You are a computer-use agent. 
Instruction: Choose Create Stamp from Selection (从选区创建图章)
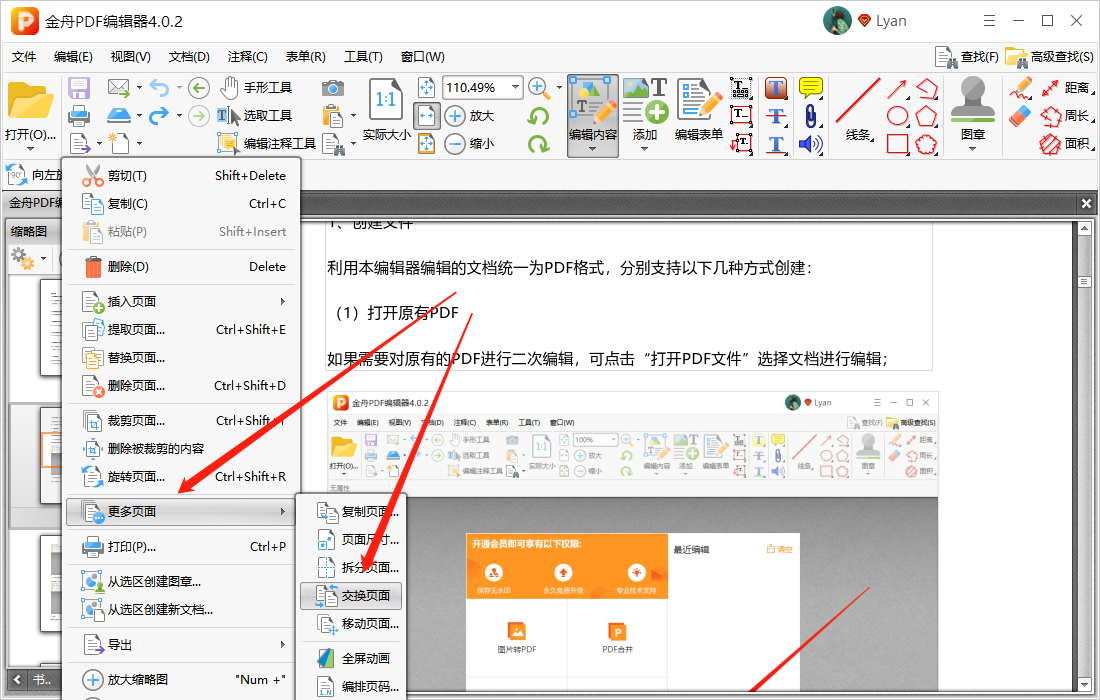click(x=184, y=581)
